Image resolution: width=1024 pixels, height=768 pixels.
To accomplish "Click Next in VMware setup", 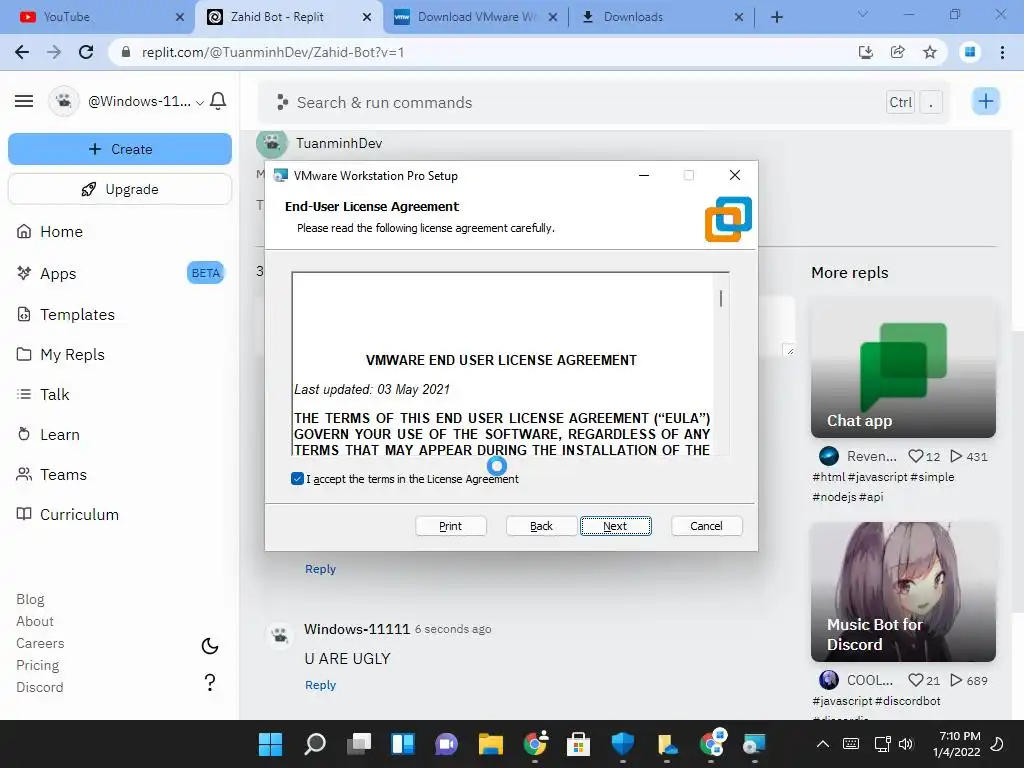I will coord(616,526).
